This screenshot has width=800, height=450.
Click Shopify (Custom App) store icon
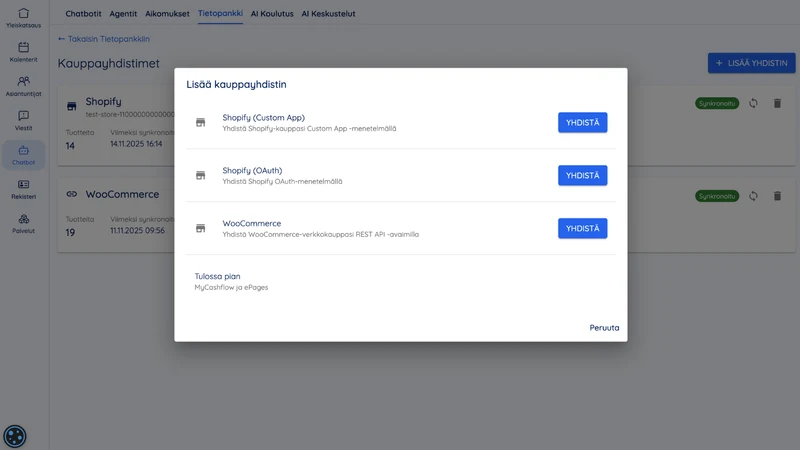tap(201, 122)
